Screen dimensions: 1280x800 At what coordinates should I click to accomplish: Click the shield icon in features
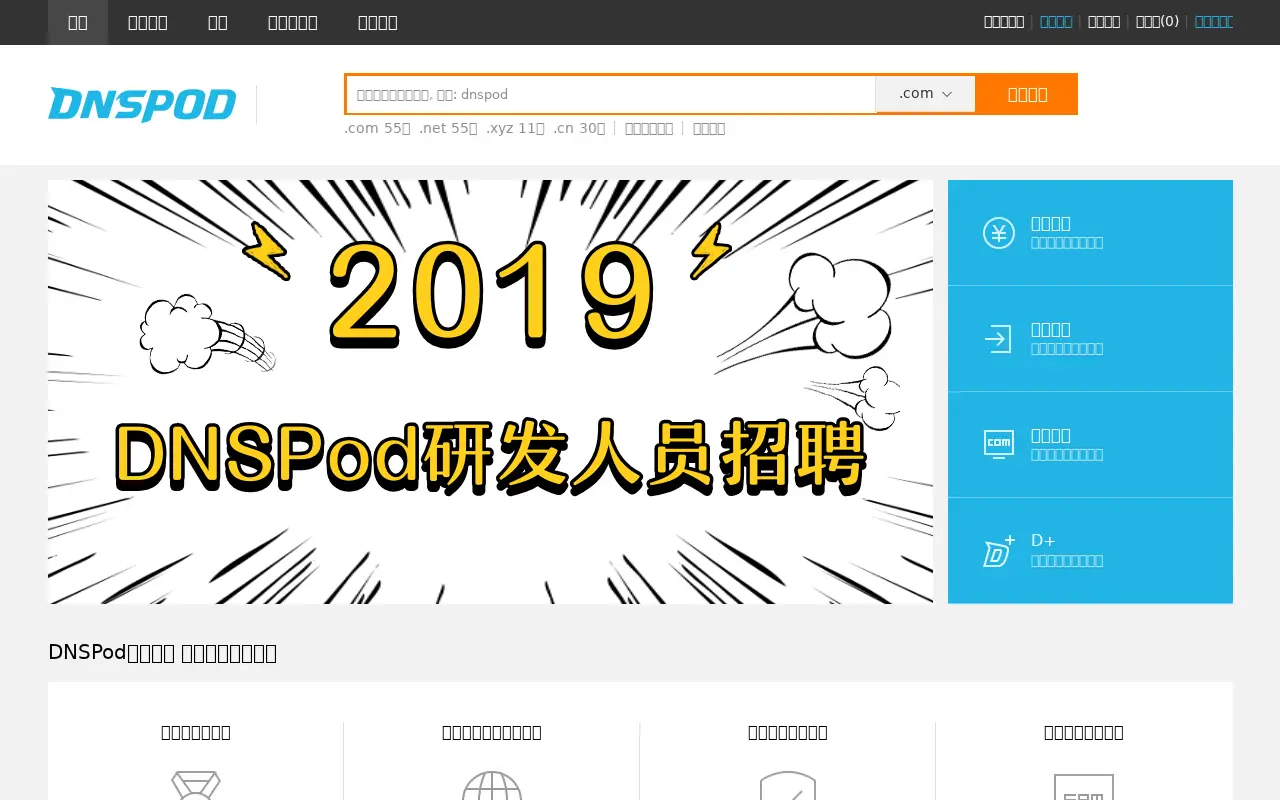pyautogui.click(x=788, y=786)
